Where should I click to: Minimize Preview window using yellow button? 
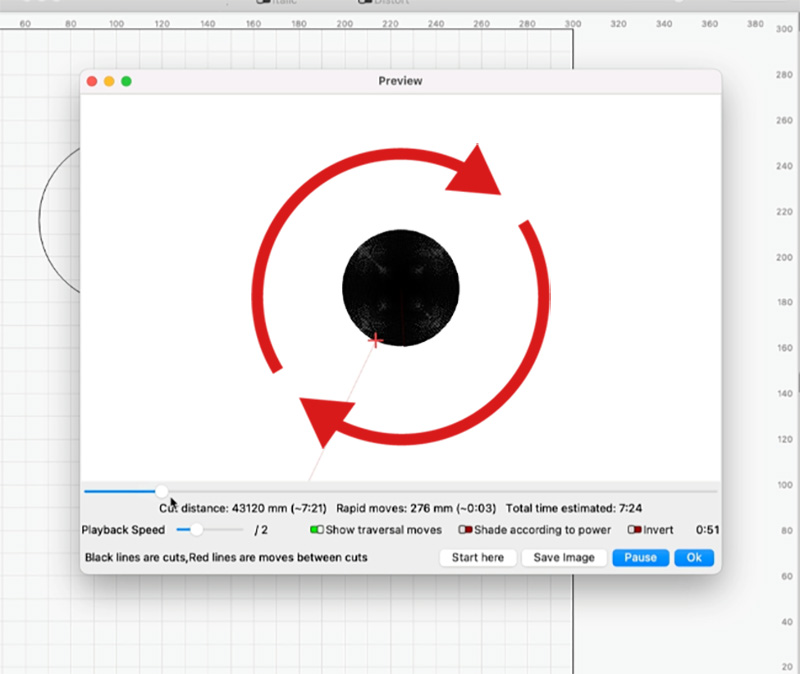[109, 81]
